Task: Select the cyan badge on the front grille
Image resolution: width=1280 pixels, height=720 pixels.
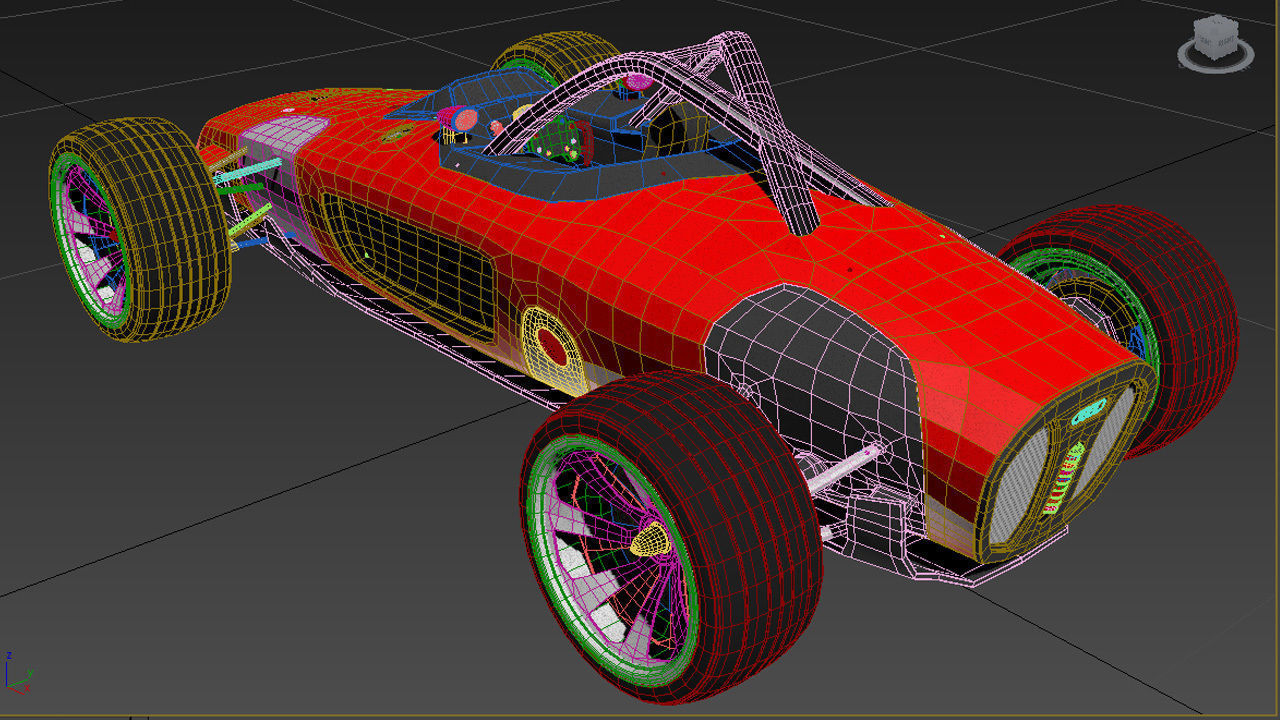Action: (1087, 409)
